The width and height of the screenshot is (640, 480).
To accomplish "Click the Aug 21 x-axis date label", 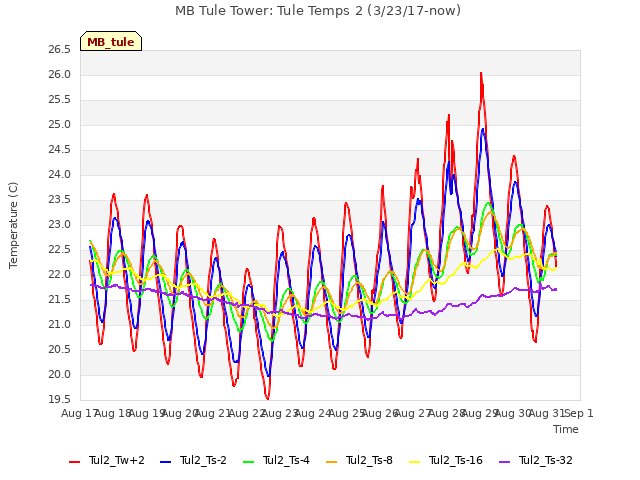I will (212, 414).
